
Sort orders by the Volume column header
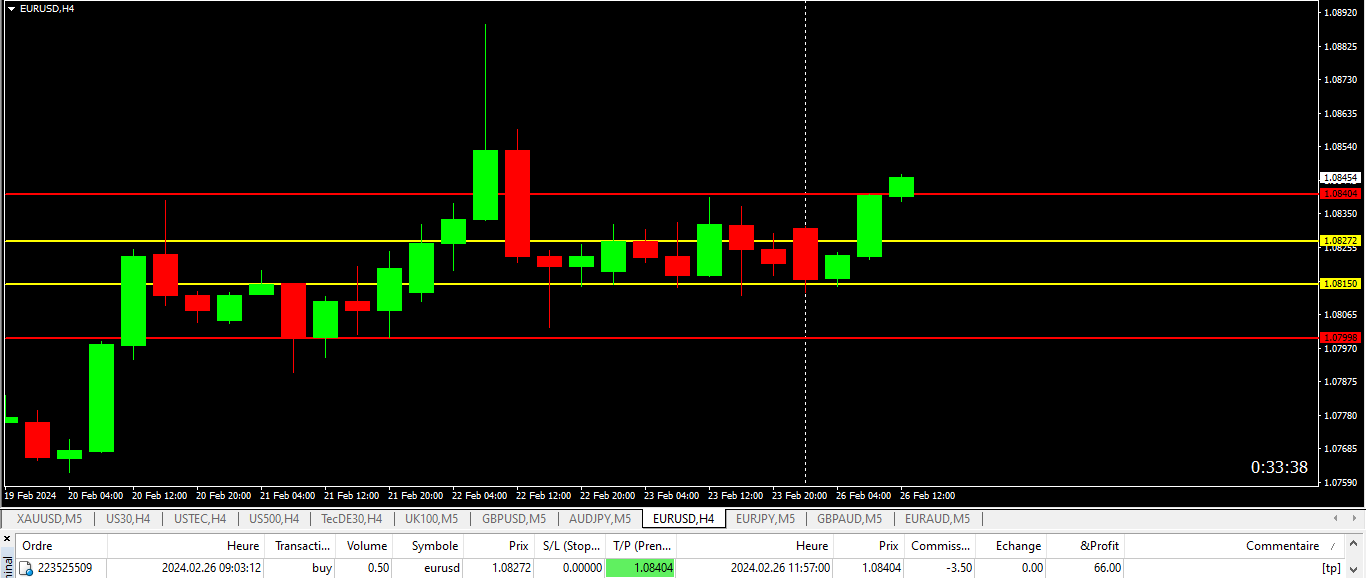(x=366, y=546)
